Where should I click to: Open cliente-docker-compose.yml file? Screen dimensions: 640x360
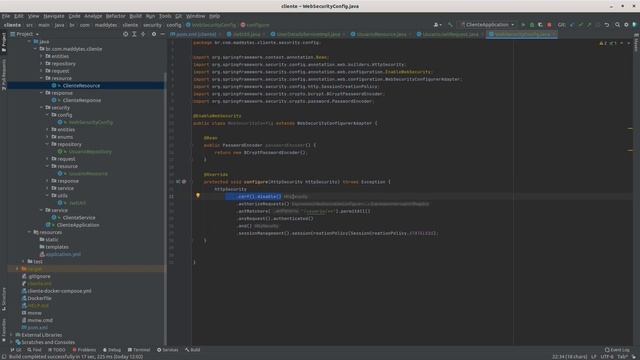click(x=59, y=291)
